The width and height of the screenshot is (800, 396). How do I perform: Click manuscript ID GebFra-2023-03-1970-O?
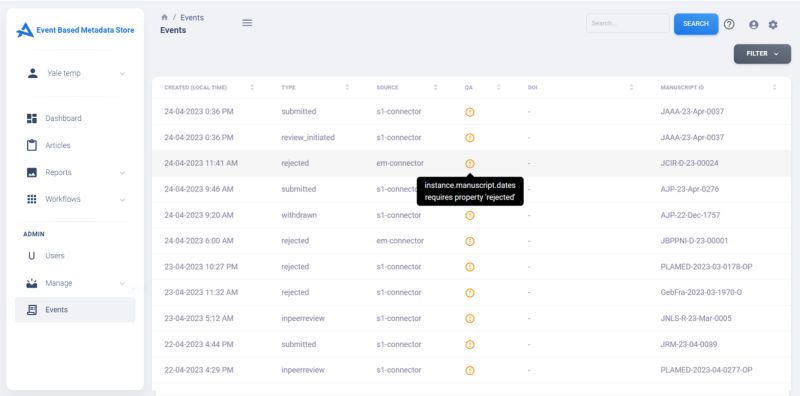tap(701, 293)
